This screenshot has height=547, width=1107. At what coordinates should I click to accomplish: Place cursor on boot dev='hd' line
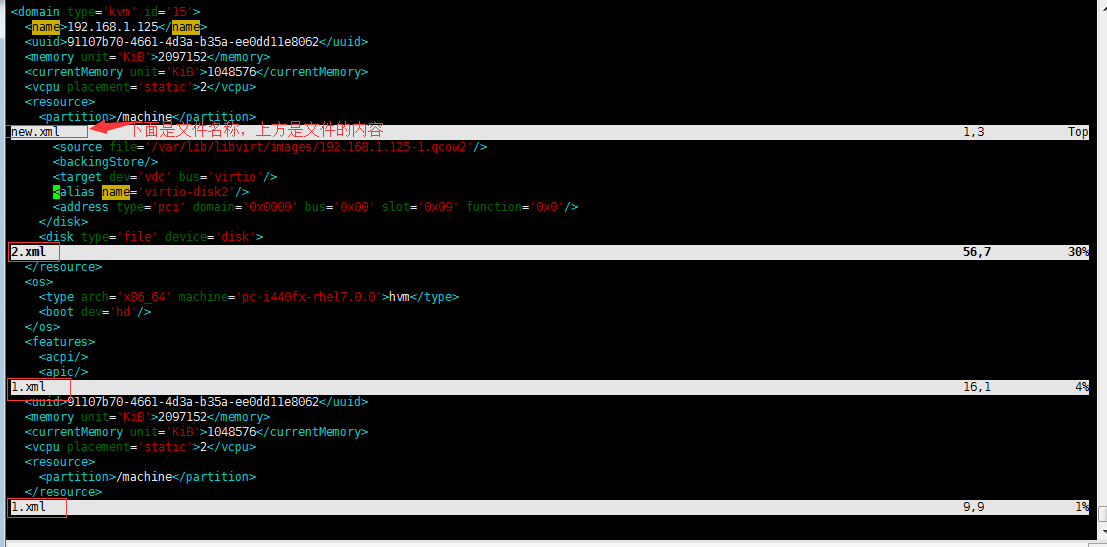(x=95, y=312)
